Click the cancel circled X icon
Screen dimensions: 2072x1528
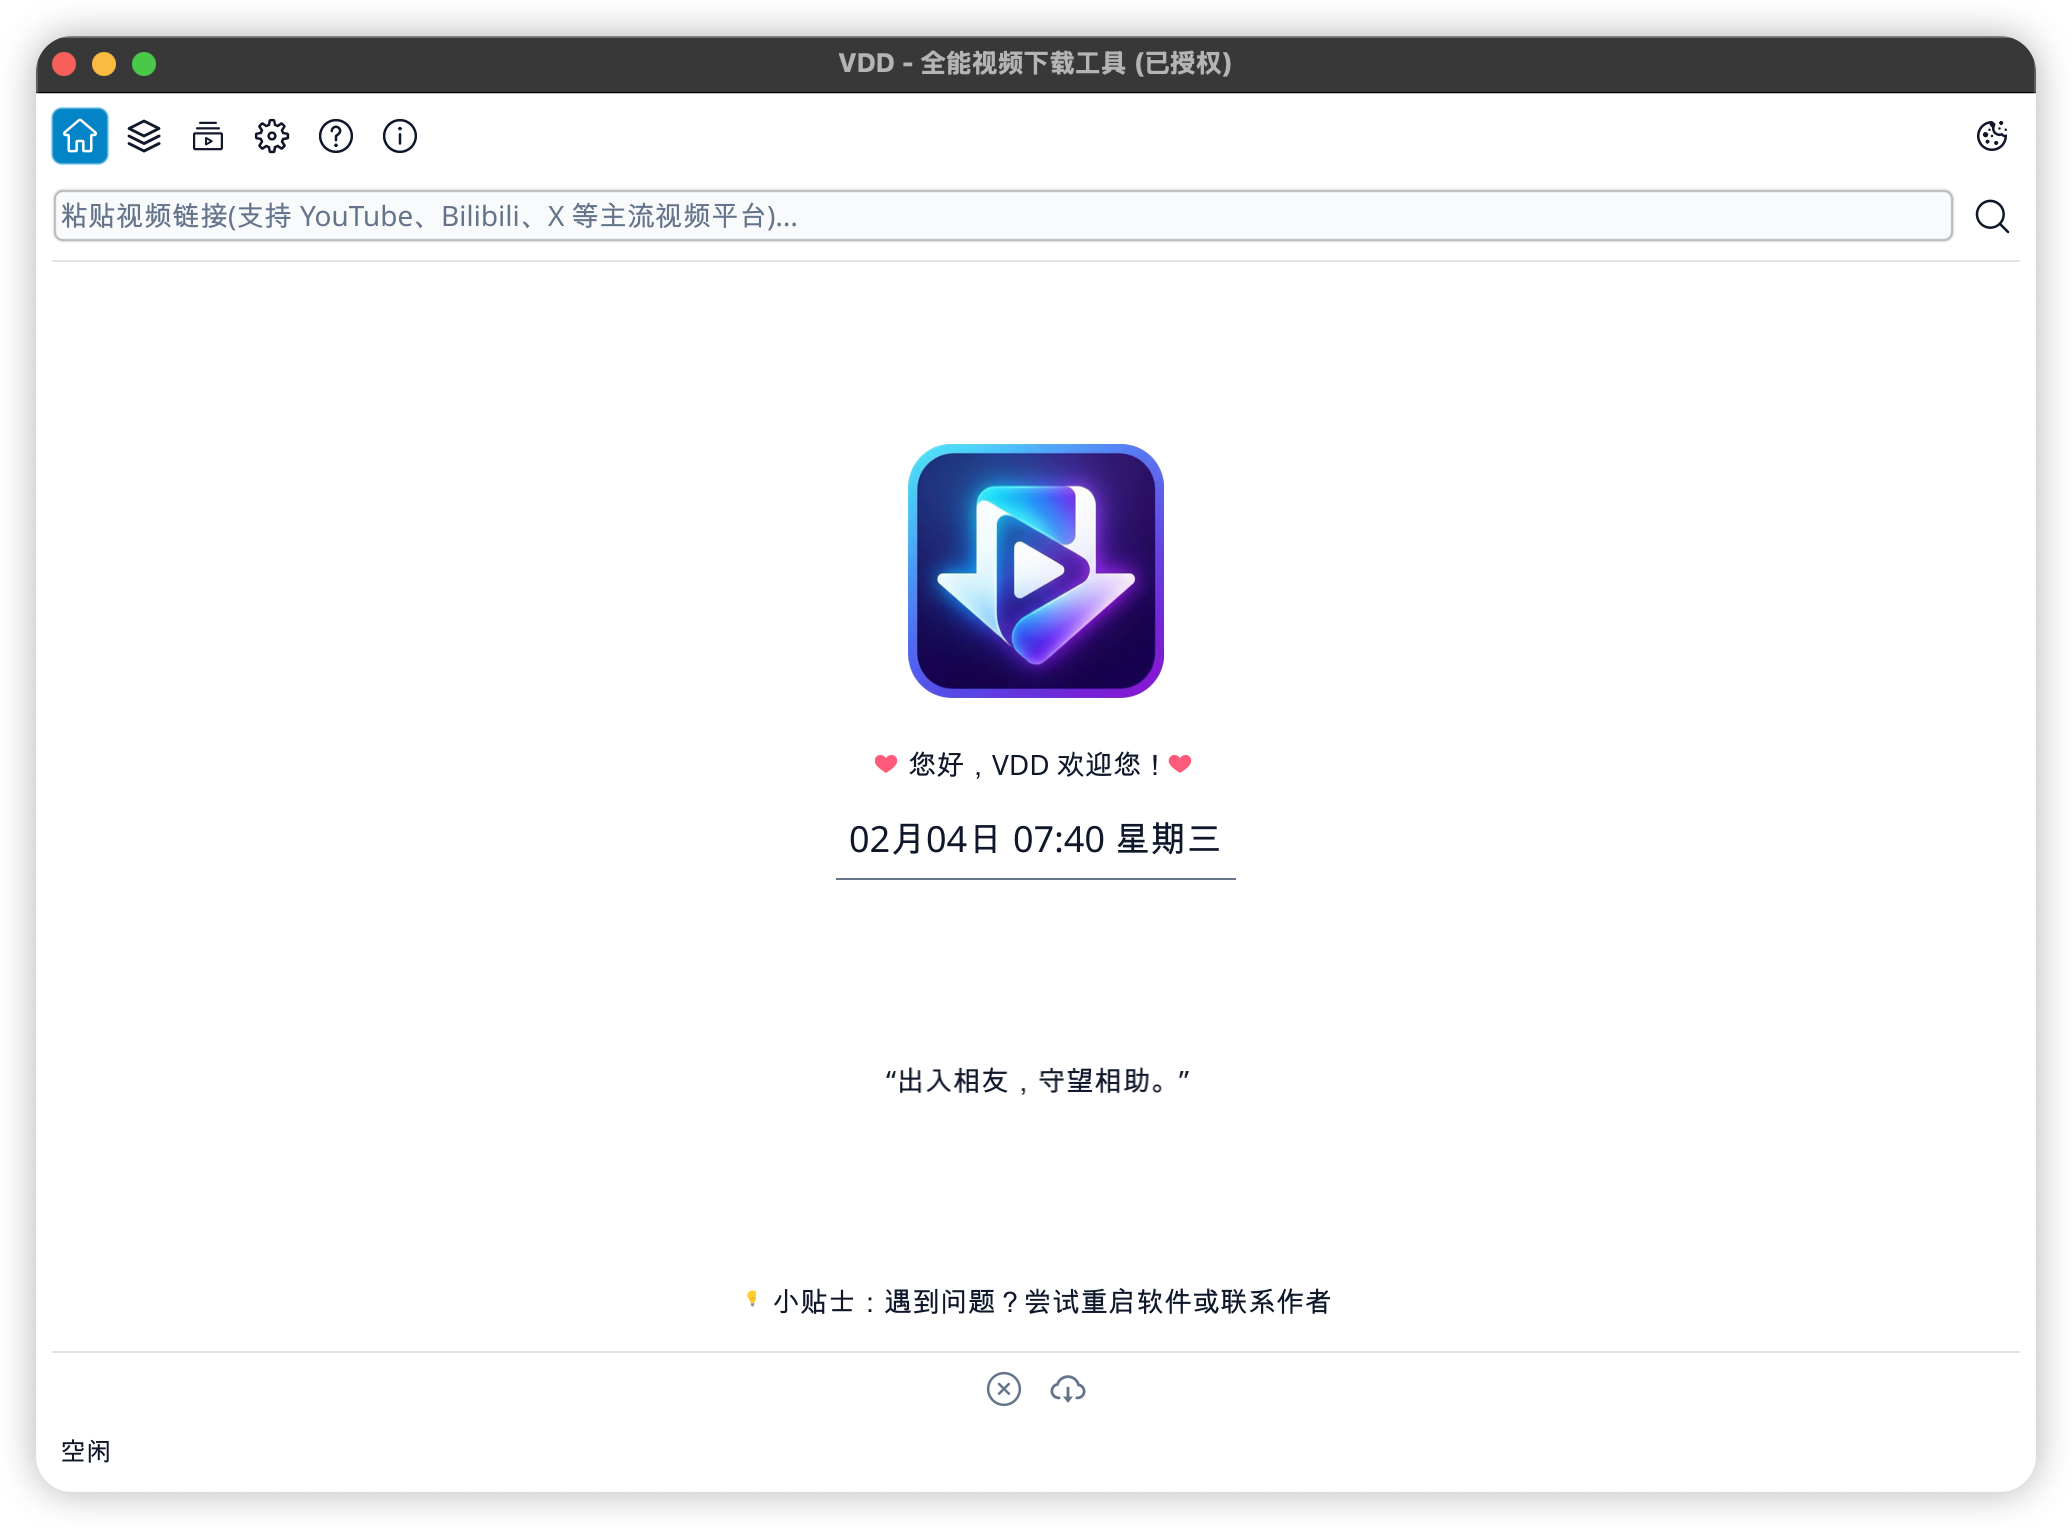point(1003,1389)
